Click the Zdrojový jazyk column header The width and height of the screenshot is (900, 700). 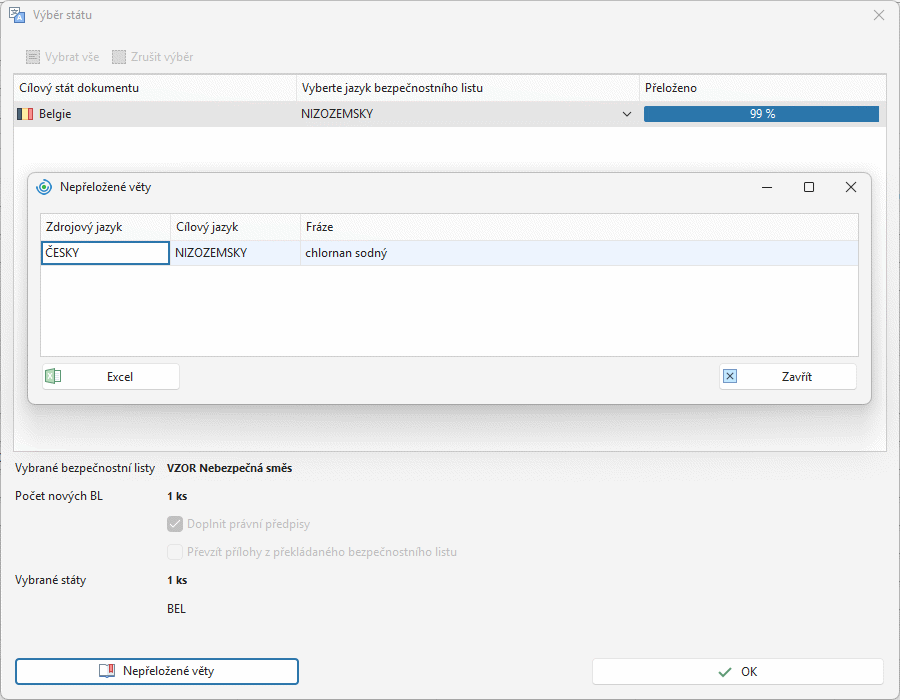105,227
